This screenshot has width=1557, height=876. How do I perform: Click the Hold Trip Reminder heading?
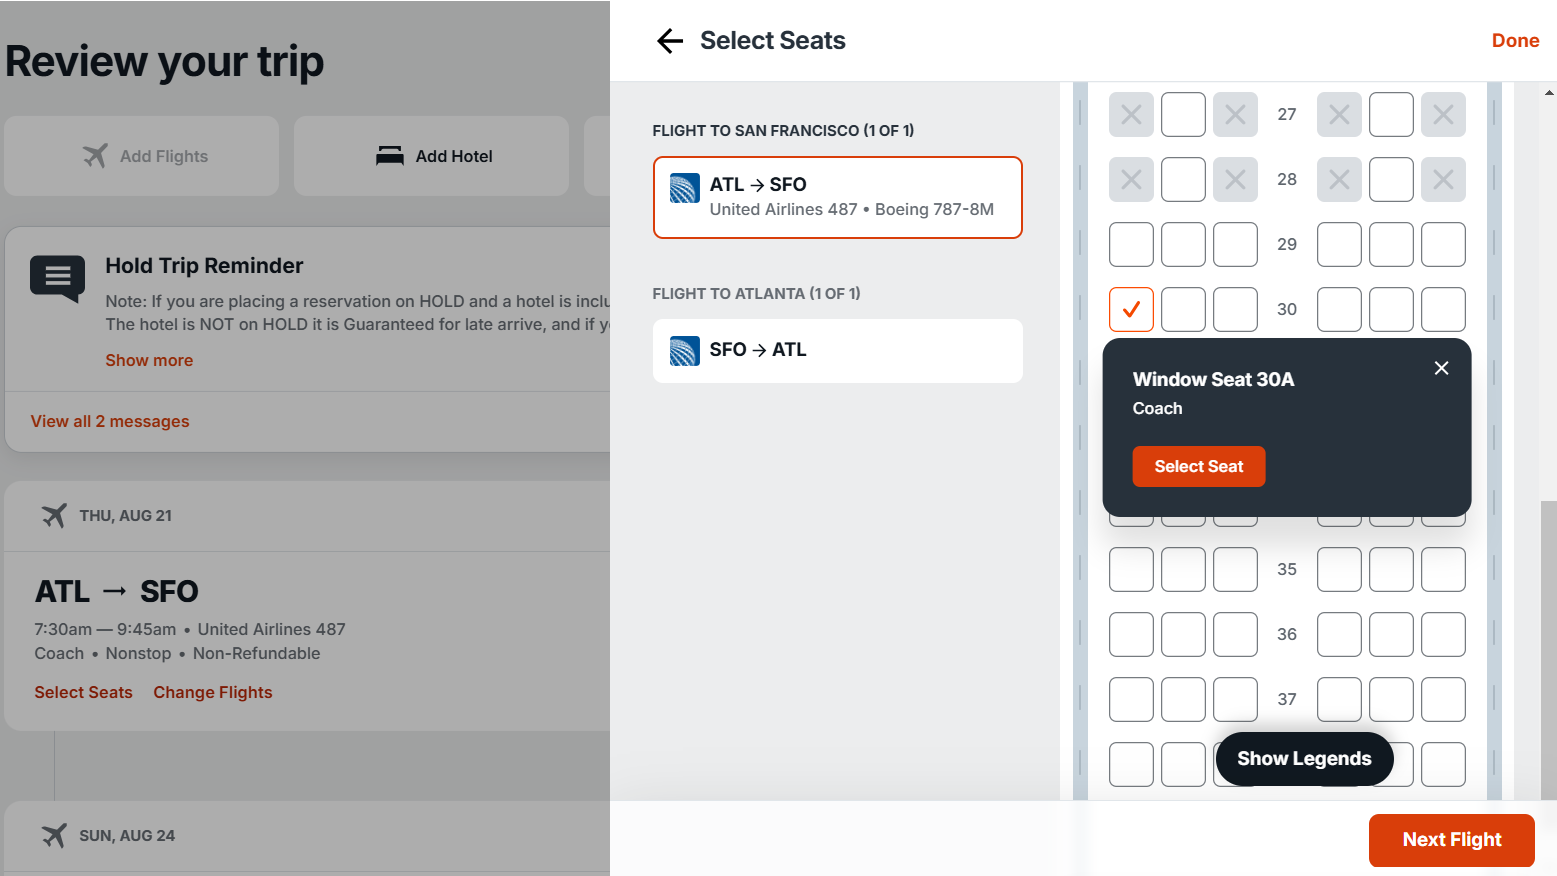204,266
